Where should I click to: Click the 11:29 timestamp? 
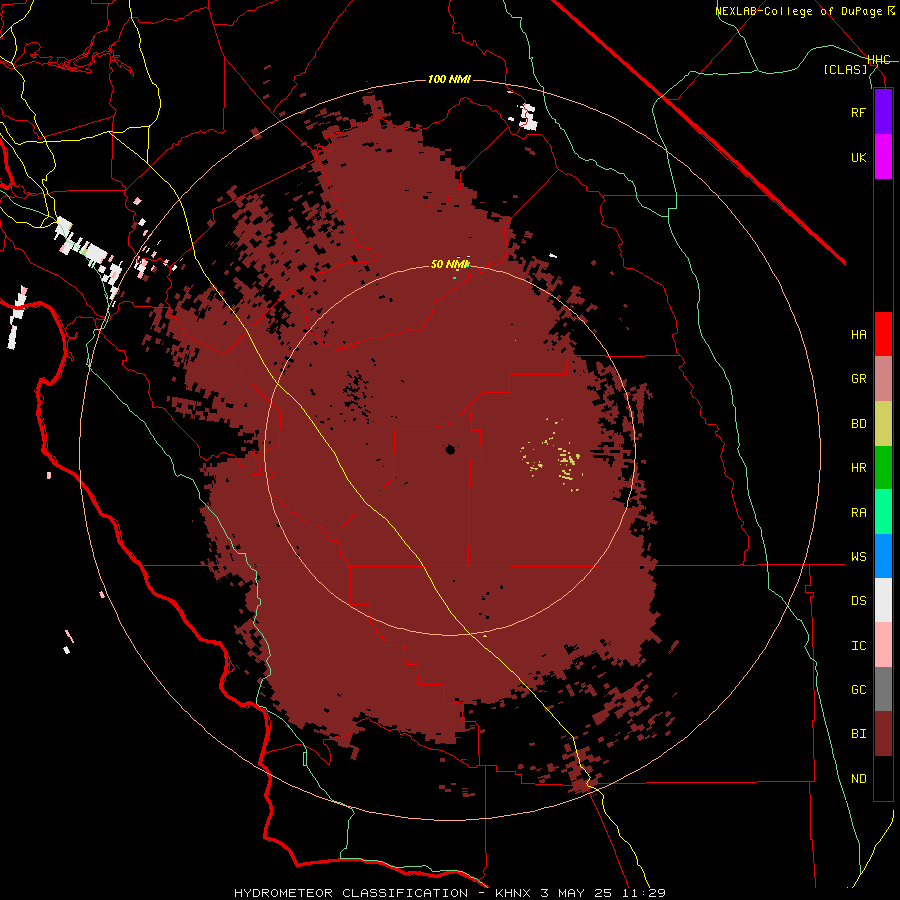tap(642, 893)
